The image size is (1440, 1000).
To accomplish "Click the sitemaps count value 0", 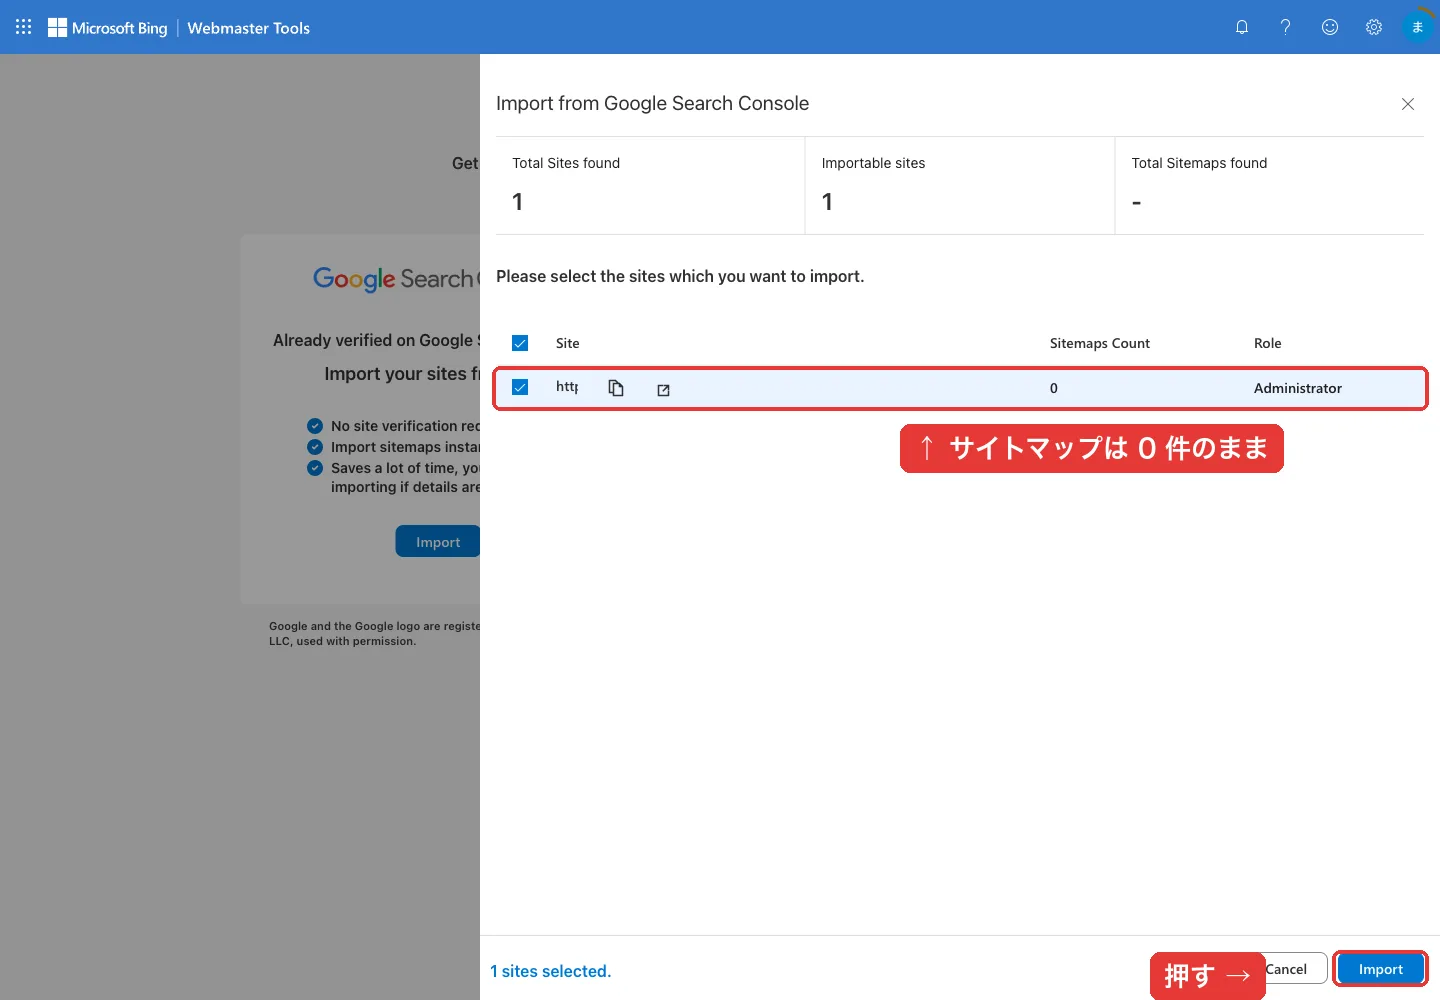I will [x=1054, y=388].
